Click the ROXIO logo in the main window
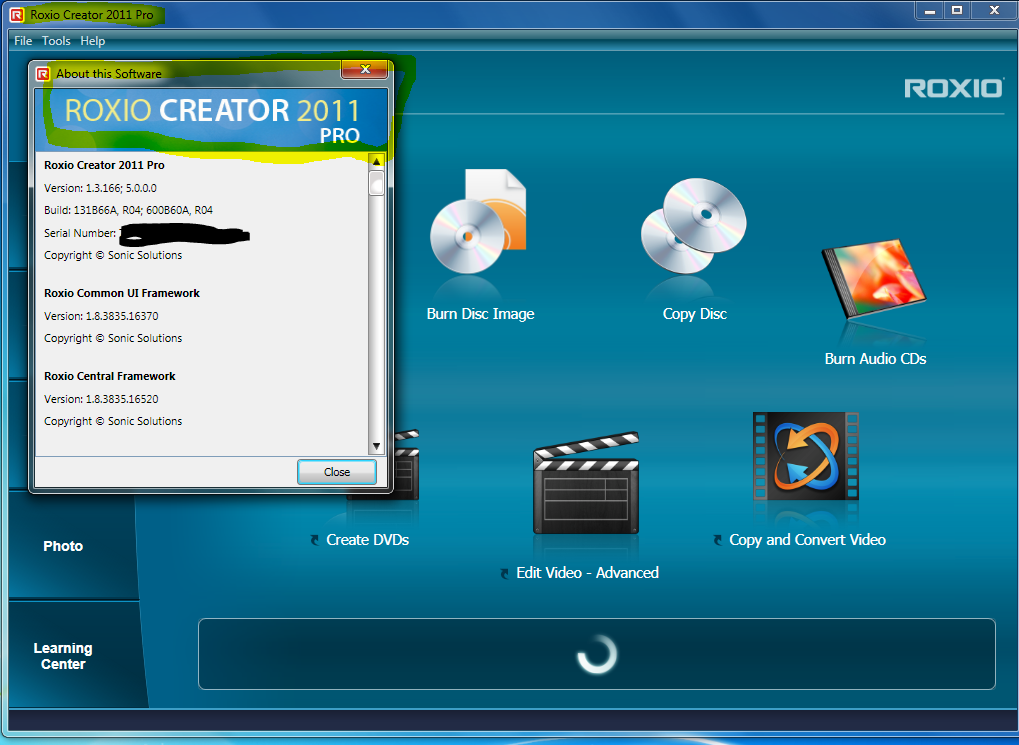Image resolution: width=1019 pixels, height=745 pixels. [x=953, y=88]
